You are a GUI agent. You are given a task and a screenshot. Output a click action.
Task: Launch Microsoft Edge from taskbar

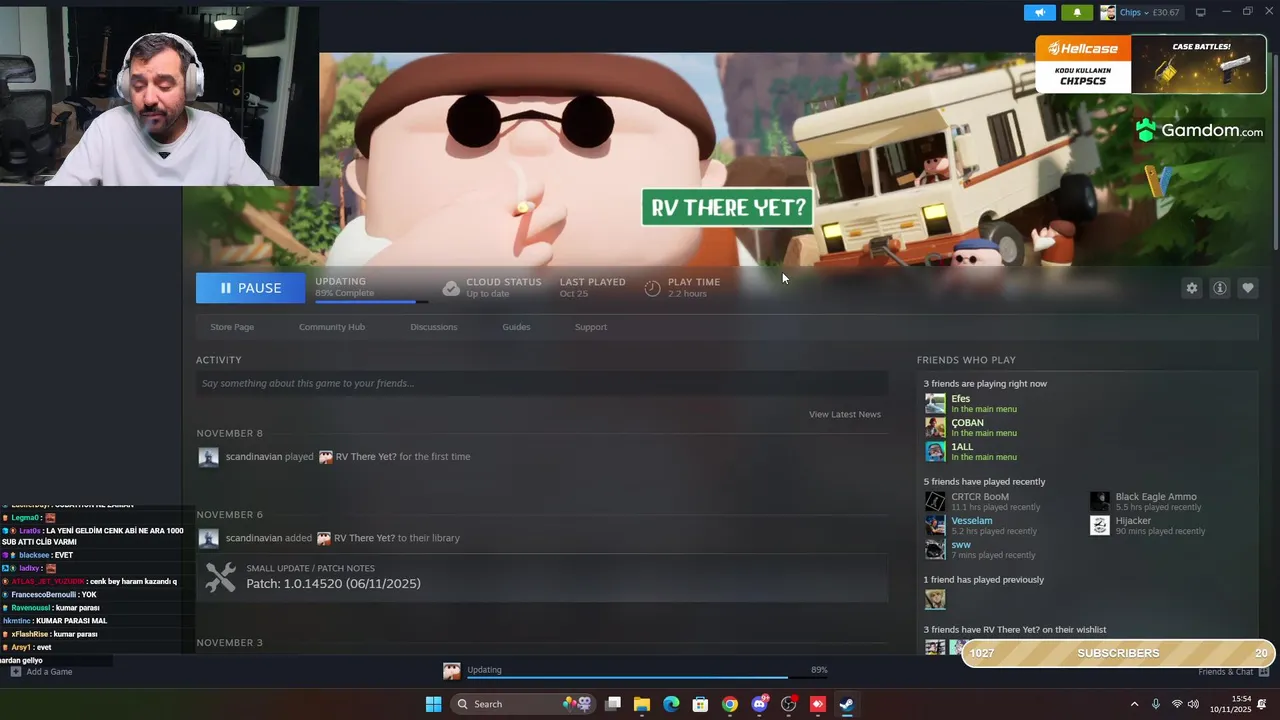pos(671,704)
